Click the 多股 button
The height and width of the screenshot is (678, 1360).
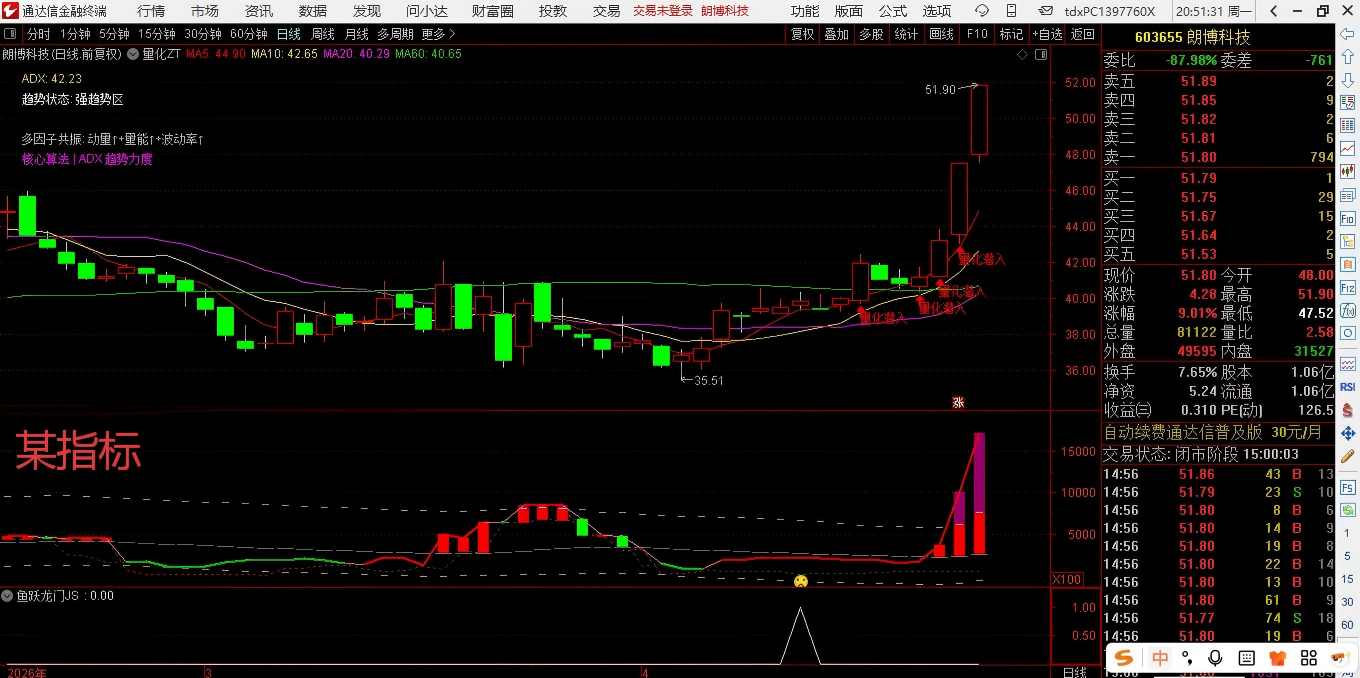pyautogui.click(x=872, y=34)
